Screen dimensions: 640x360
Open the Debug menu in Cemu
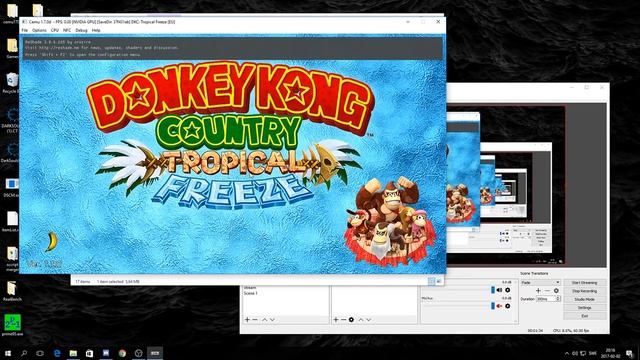tap(81, 30)
